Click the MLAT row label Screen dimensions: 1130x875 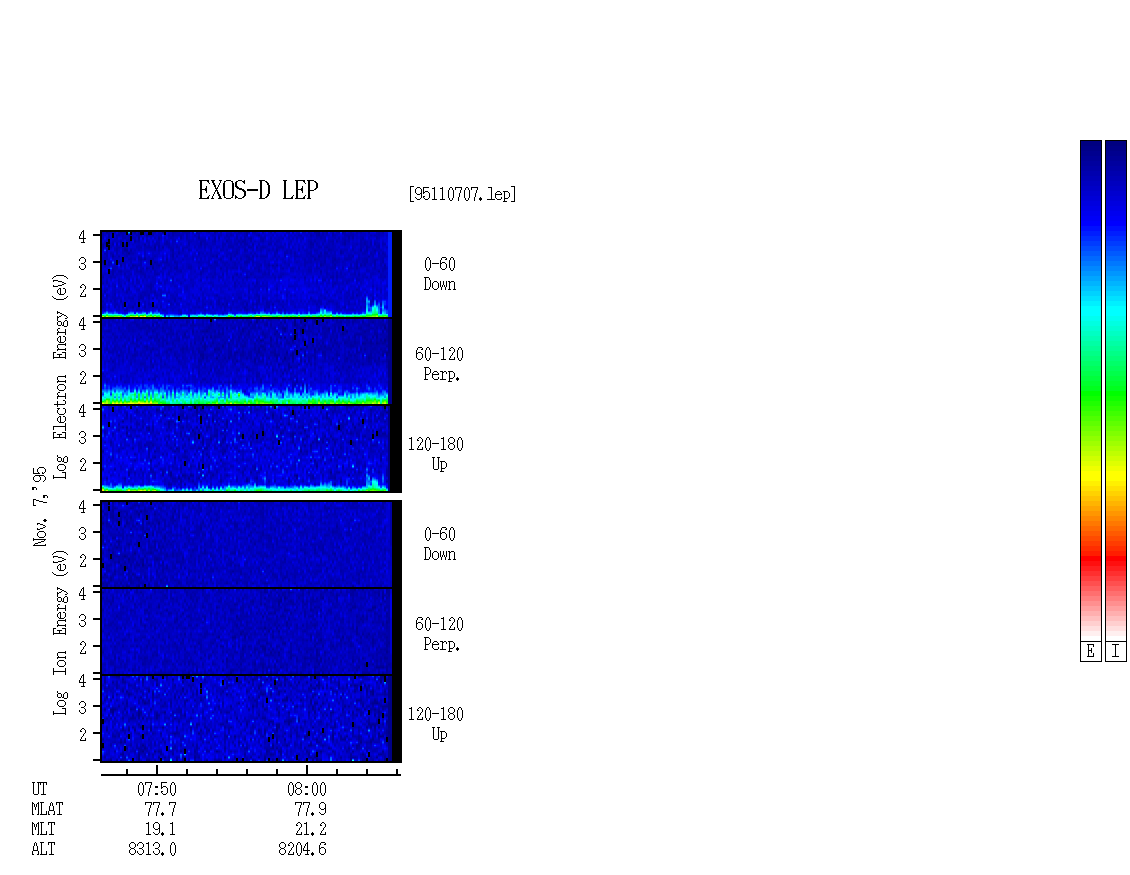(47, 810)
